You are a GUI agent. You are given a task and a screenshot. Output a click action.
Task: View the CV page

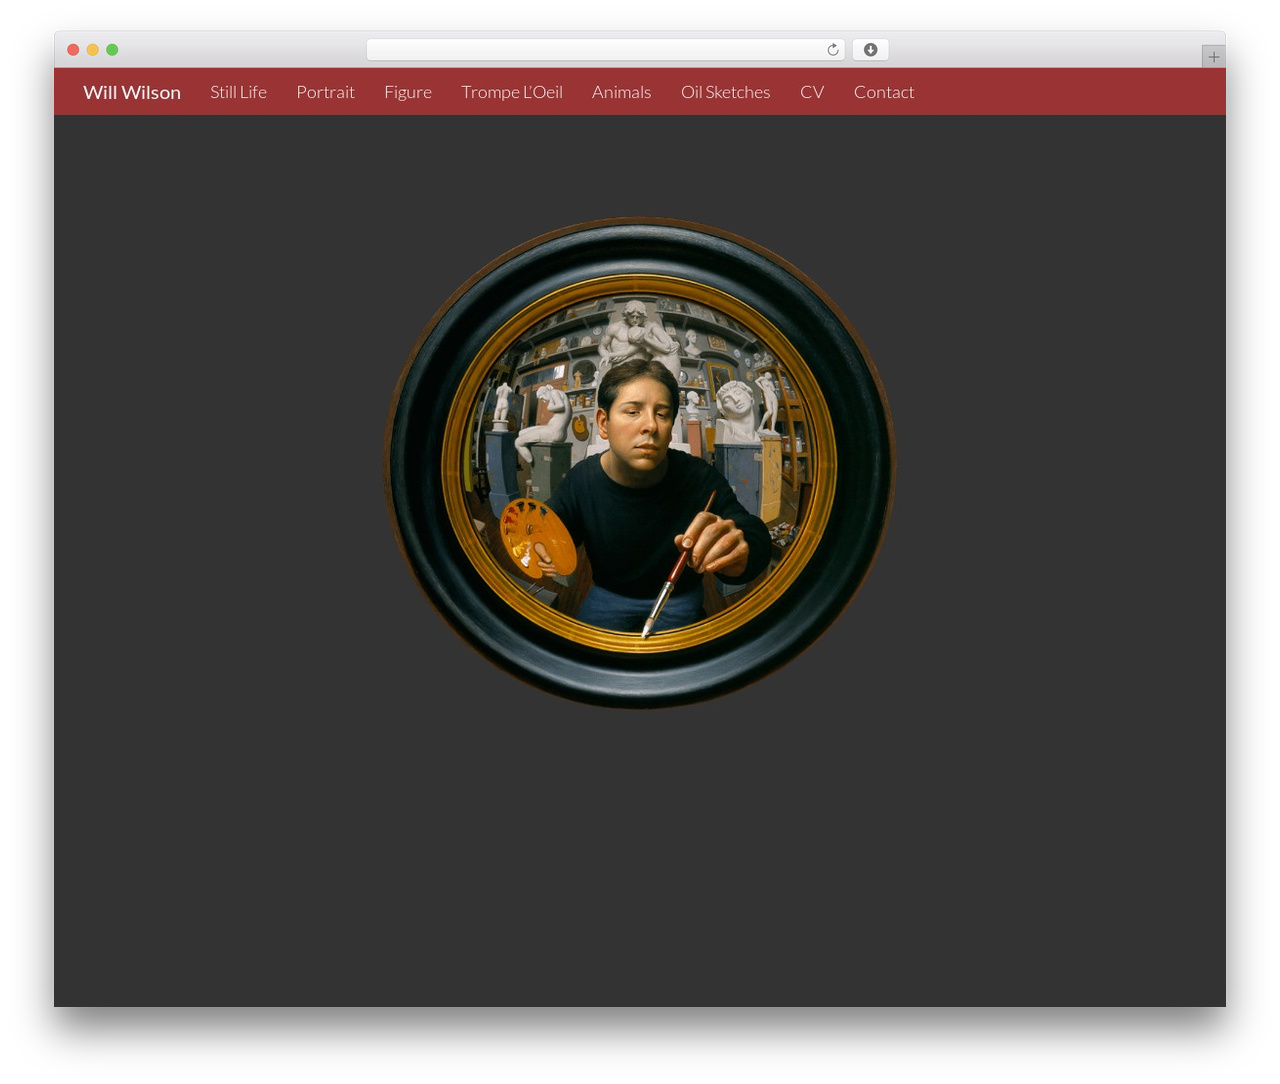pos(812,92)
